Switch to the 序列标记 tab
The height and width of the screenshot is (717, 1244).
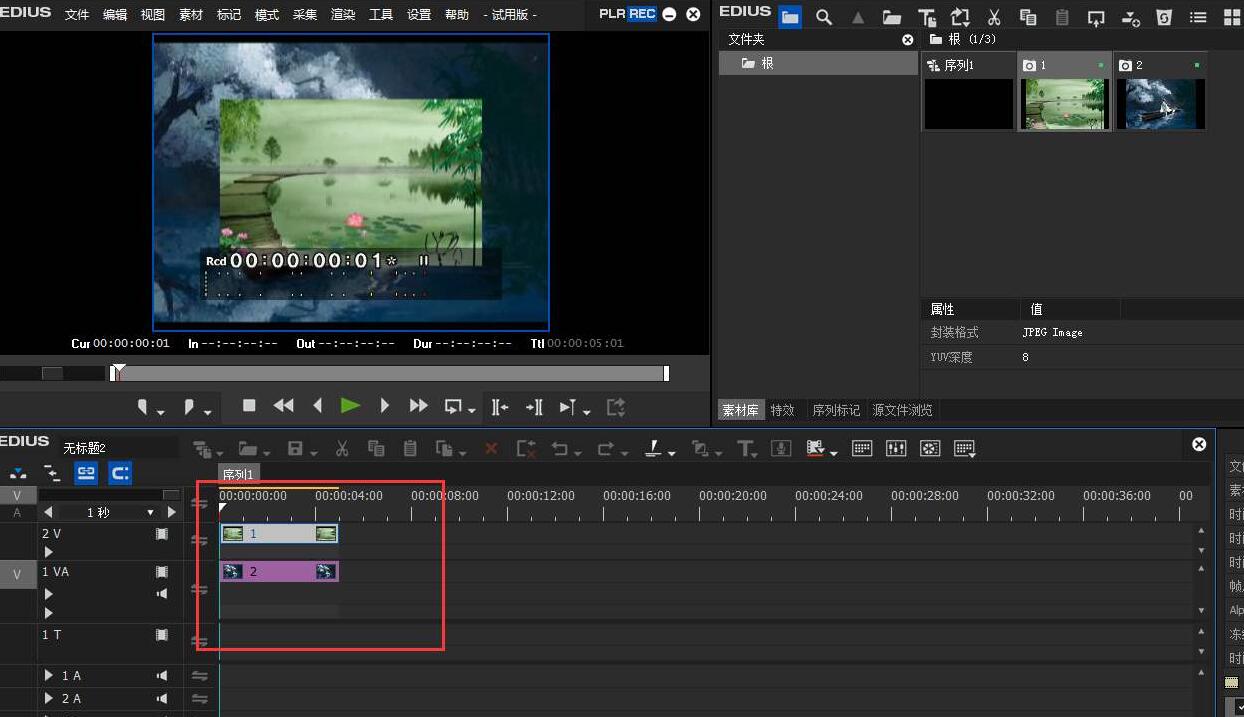coord(836,410)
